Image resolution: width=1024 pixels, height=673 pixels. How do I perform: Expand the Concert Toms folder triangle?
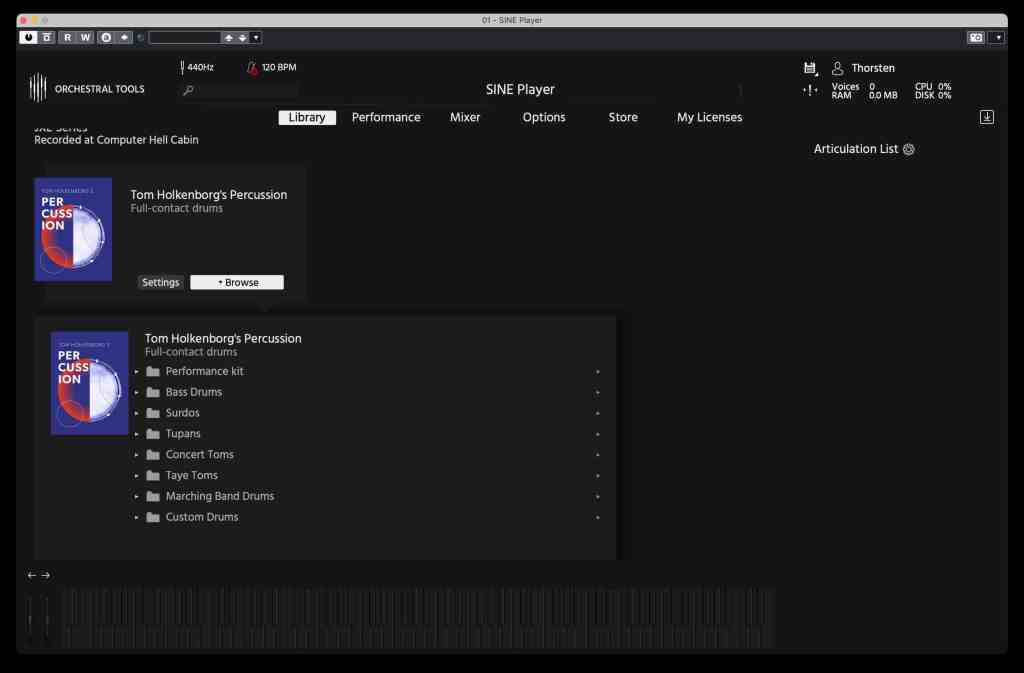click(x=136, y=455)
